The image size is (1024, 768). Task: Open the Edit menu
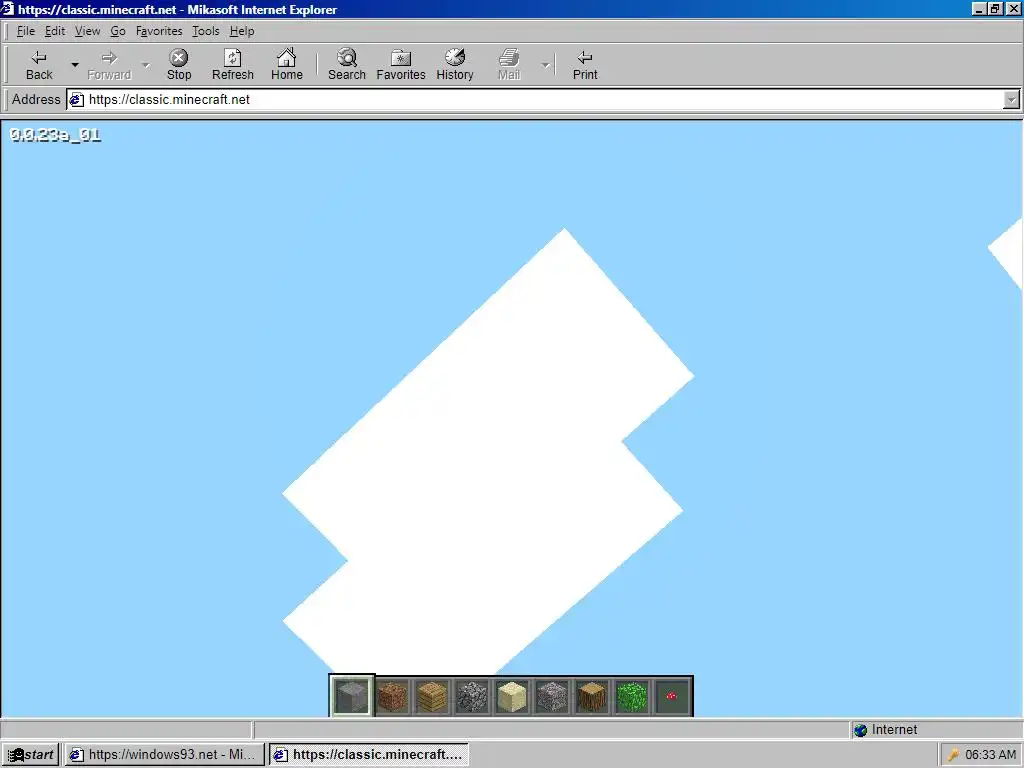point(55,31)
